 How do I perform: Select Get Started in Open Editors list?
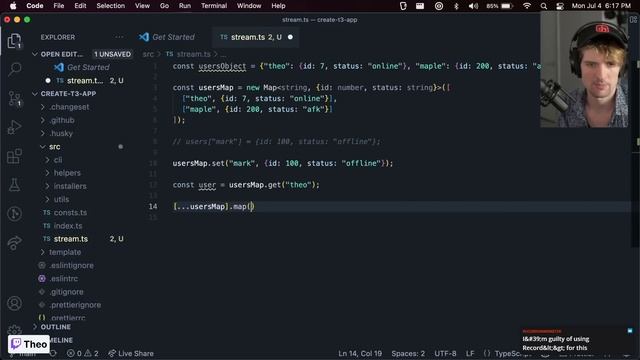click(x=88, y=67)
